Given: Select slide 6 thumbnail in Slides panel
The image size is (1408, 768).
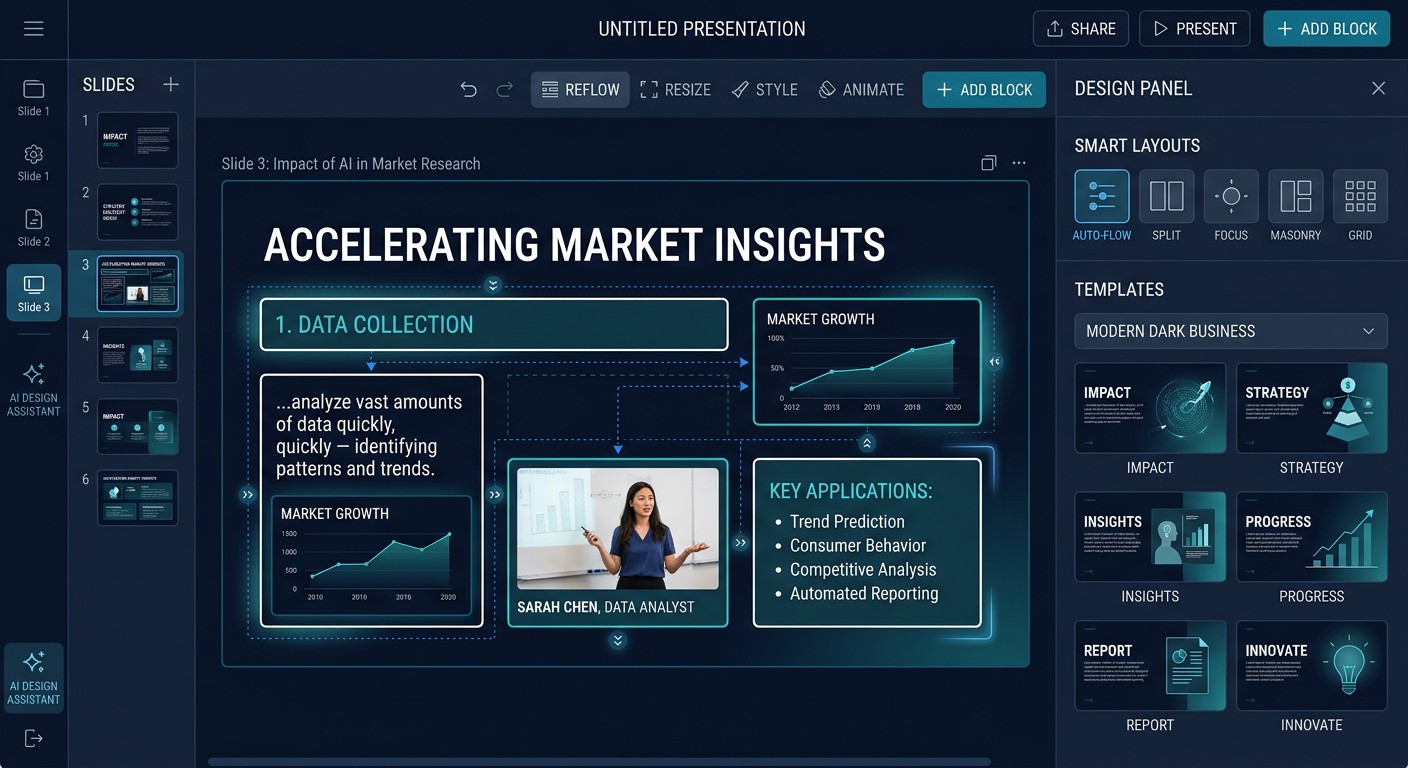Looking at the screenshot, I should (138, 498).
